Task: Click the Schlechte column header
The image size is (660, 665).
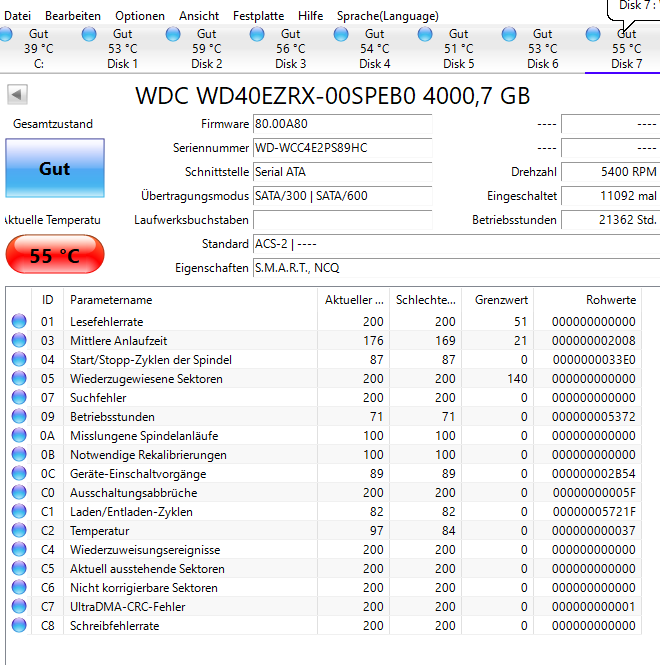Action: 425,300
